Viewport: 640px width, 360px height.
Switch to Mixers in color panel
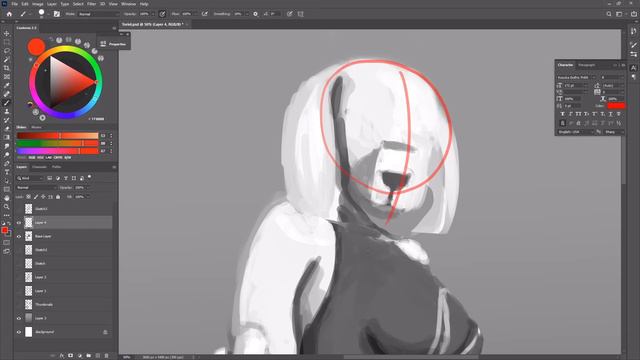(36, 127)
